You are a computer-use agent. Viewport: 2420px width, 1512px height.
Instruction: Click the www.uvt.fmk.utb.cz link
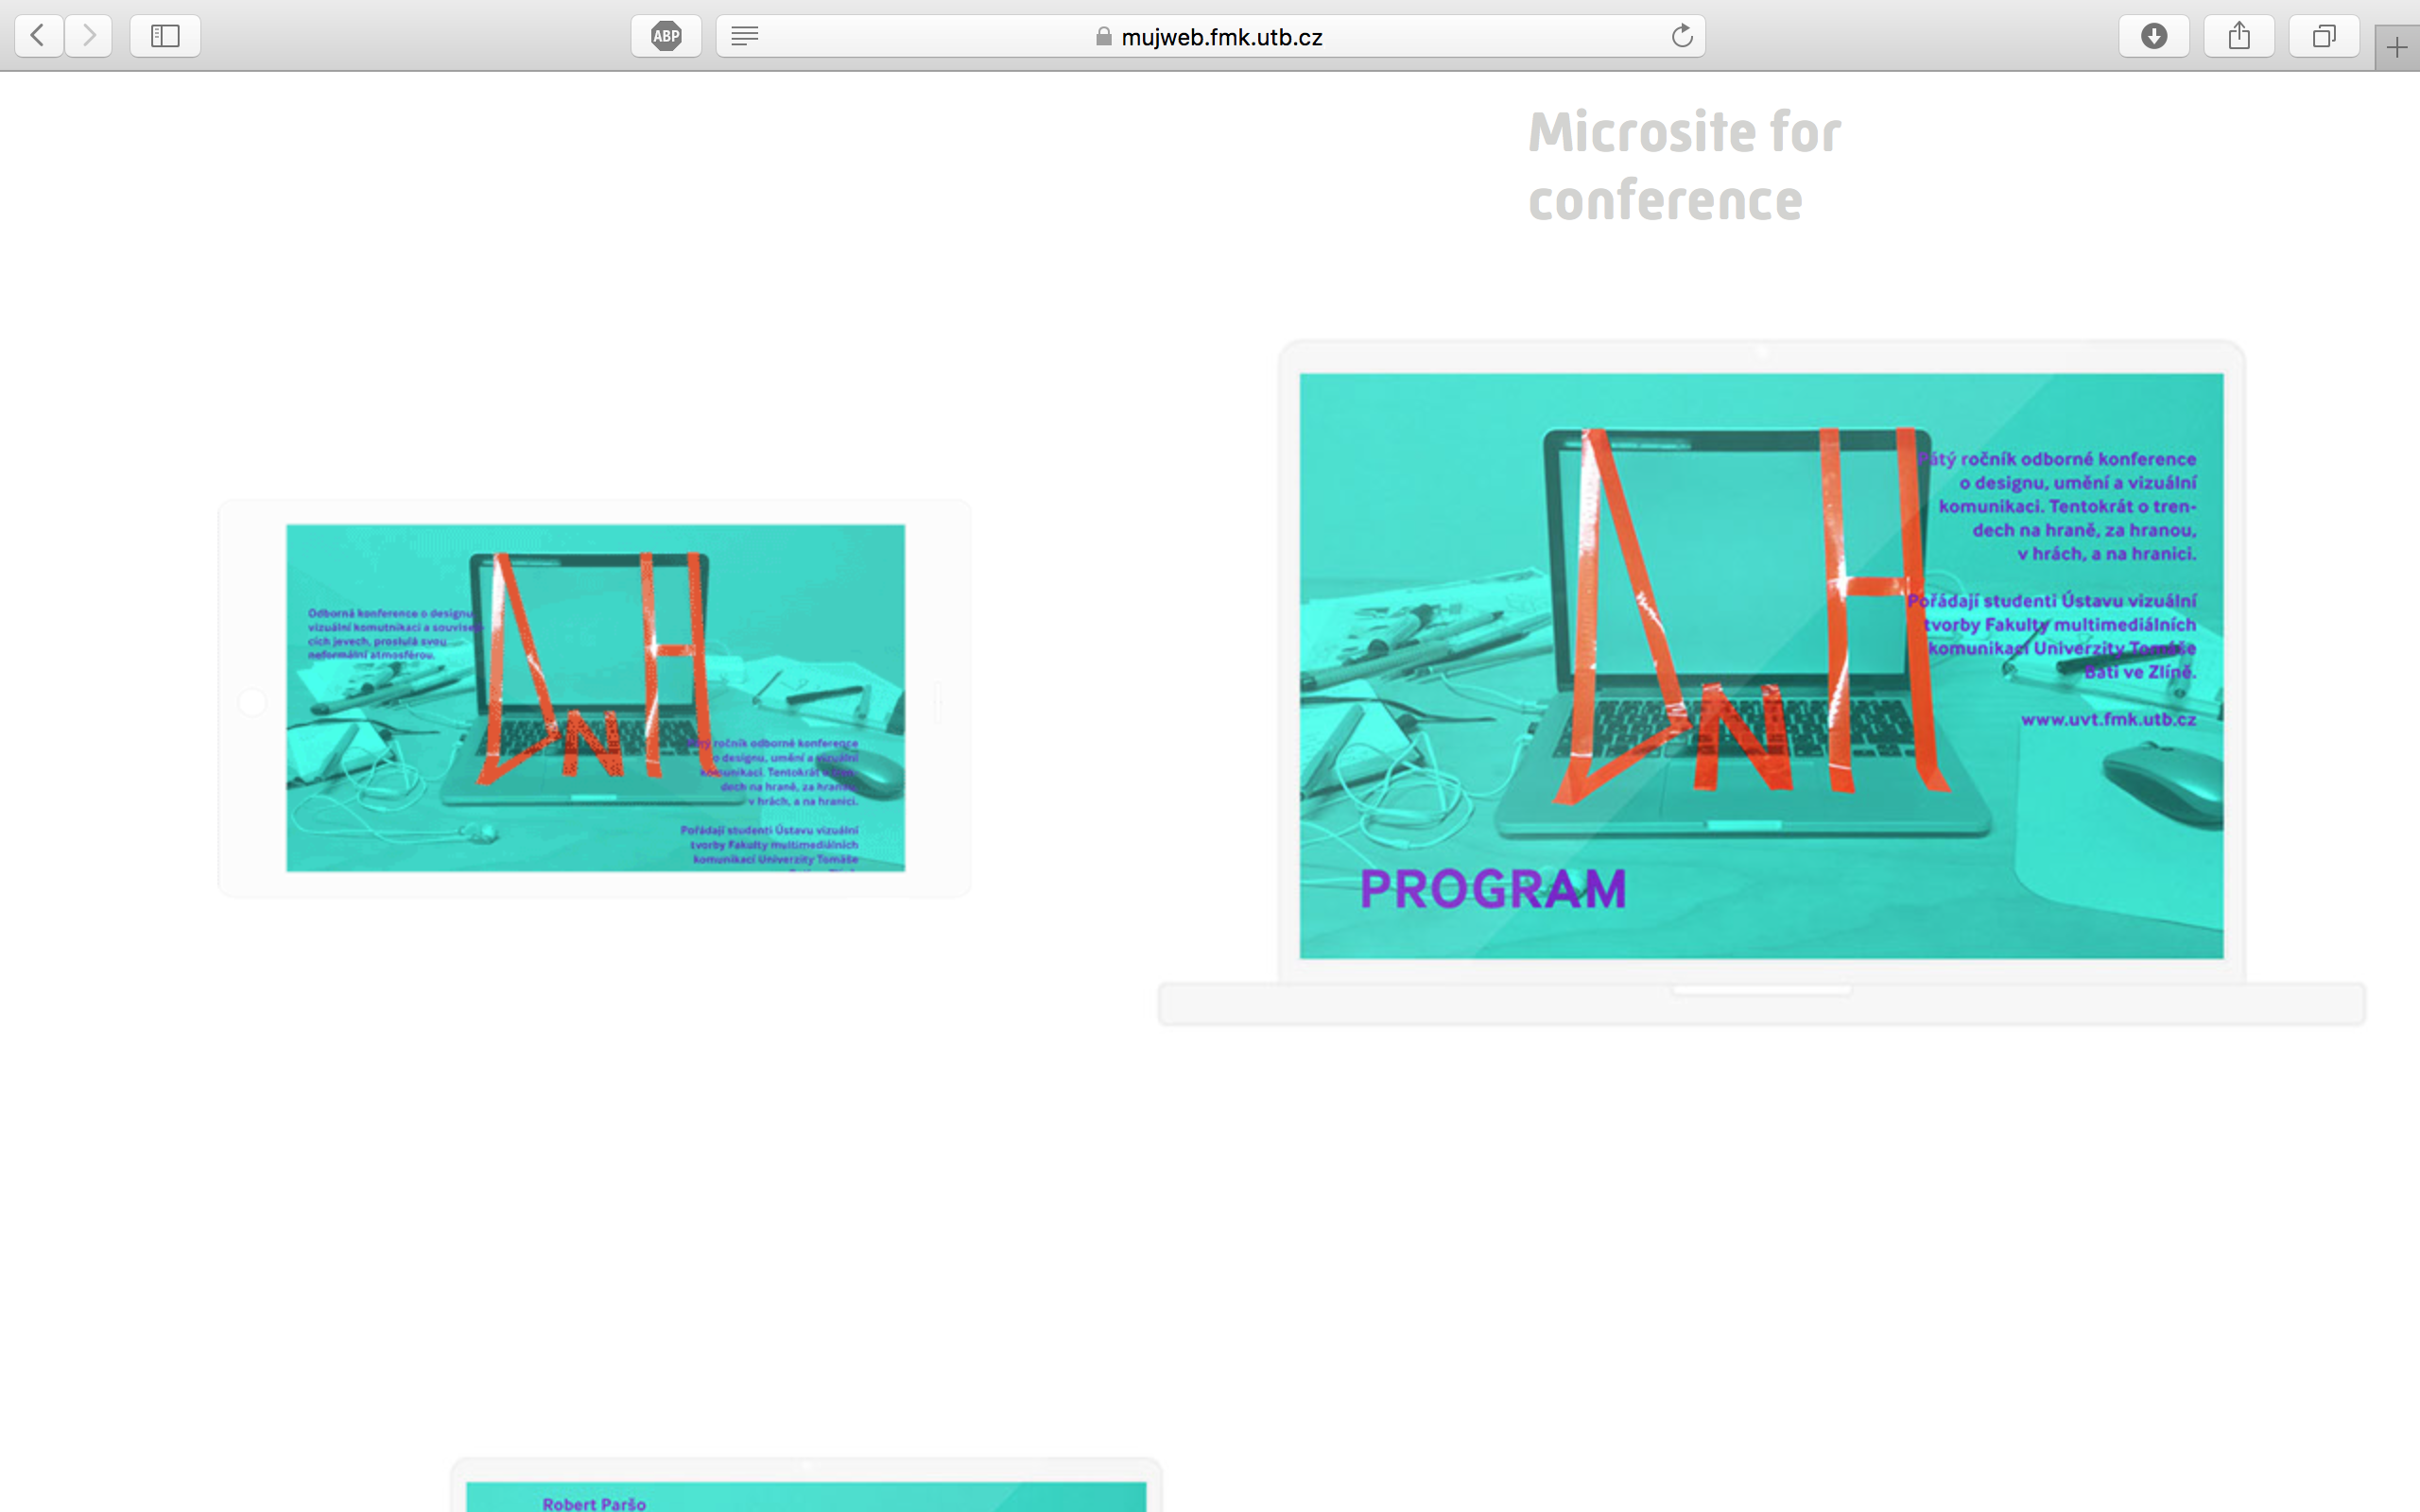[2108, 719]
